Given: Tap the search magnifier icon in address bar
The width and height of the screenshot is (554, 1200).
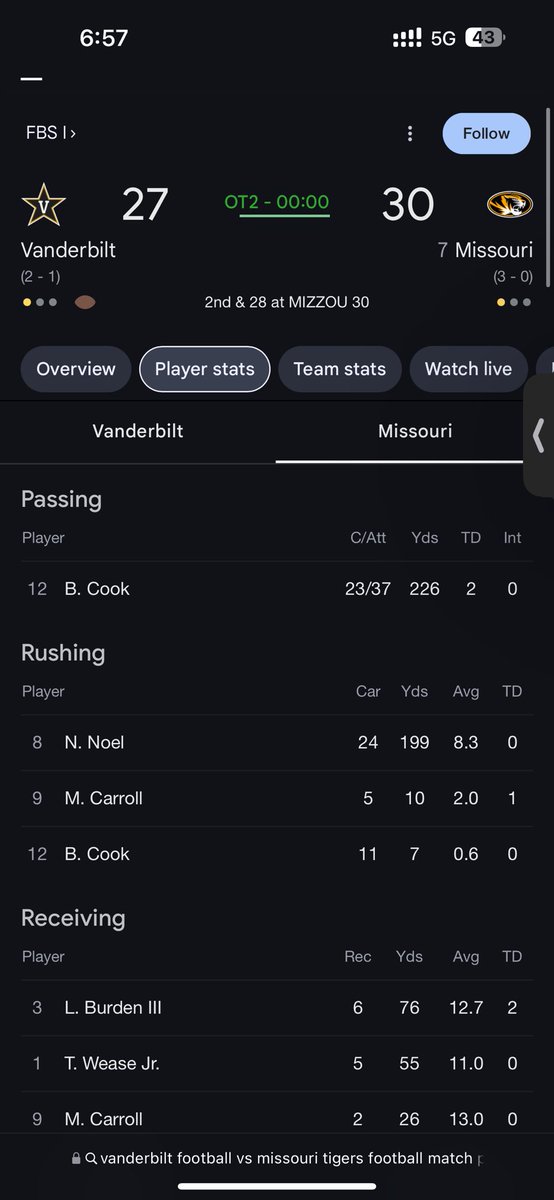Looking at the screenshot, I should [x=91, y=1158].
